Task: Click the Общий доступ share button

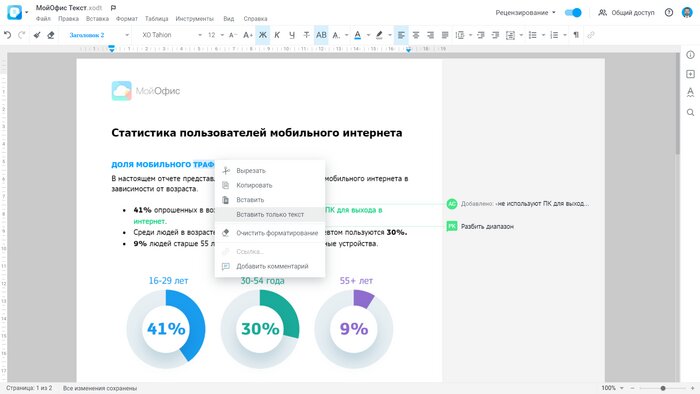Action: point(626,12)
